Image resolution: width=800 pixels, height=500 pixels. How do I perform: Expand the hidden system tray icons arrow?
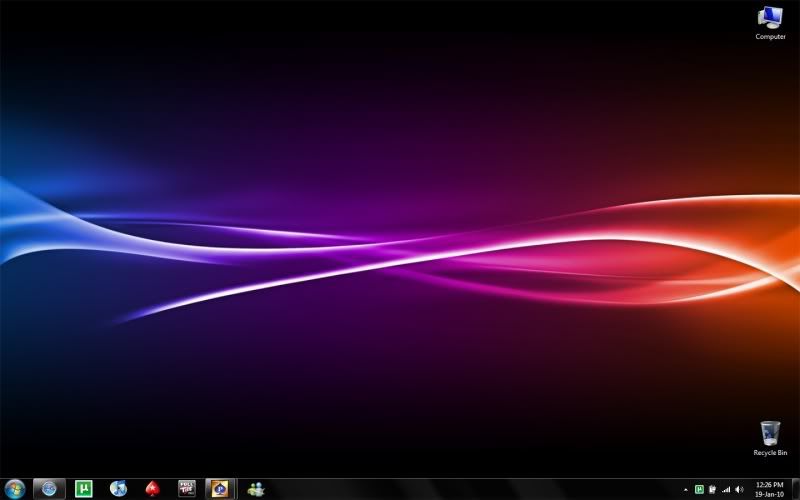click(x=686, y=490)
